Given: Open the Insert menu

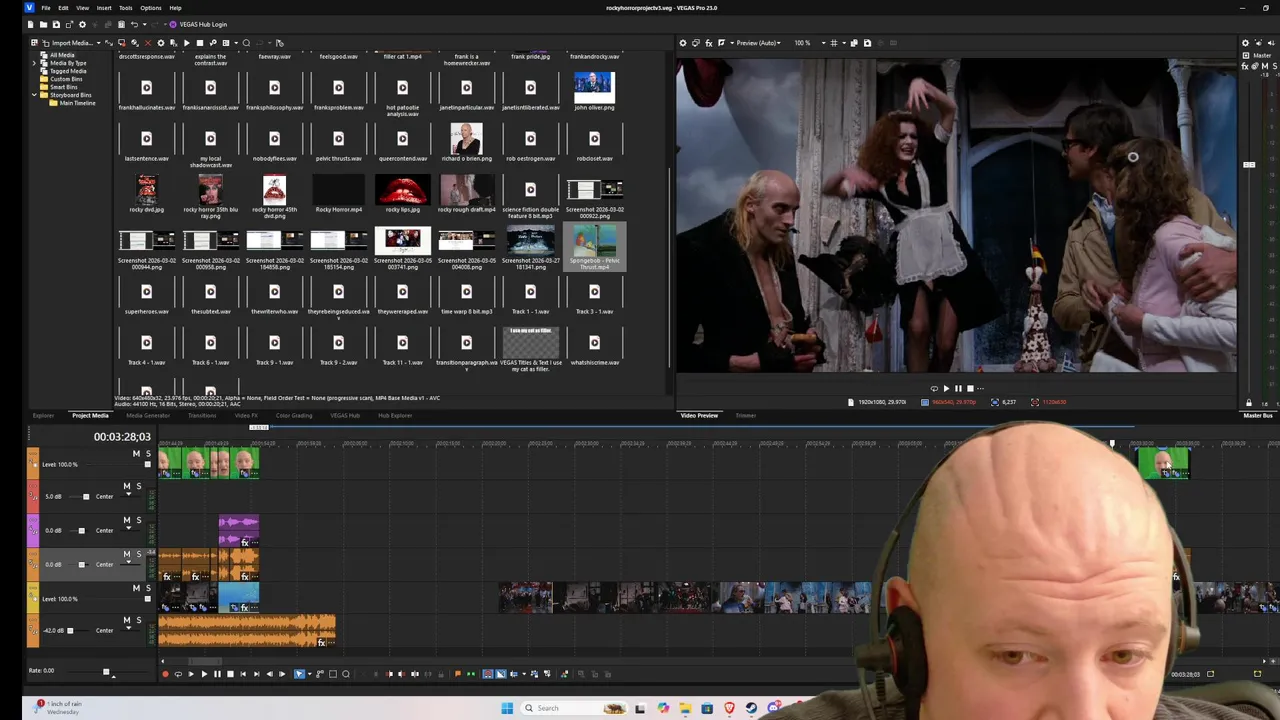Looking at the screenshot, I should click(104, 8).
